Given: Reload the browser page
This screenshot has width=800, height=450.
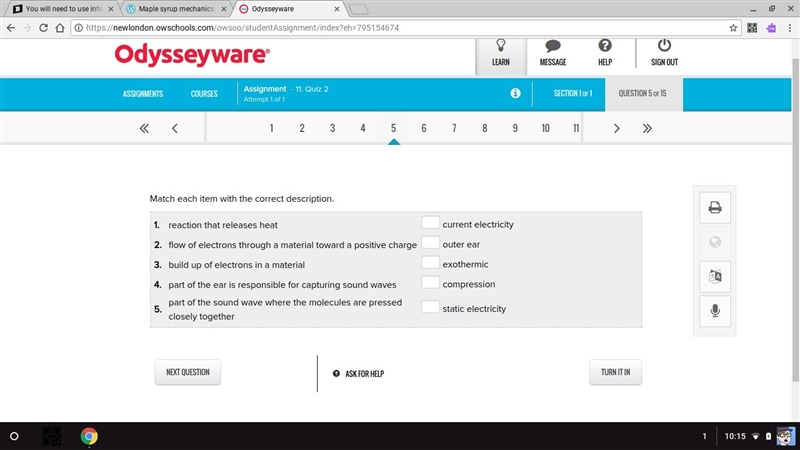Looking at the screenshot, I should [x=43, y=28].
